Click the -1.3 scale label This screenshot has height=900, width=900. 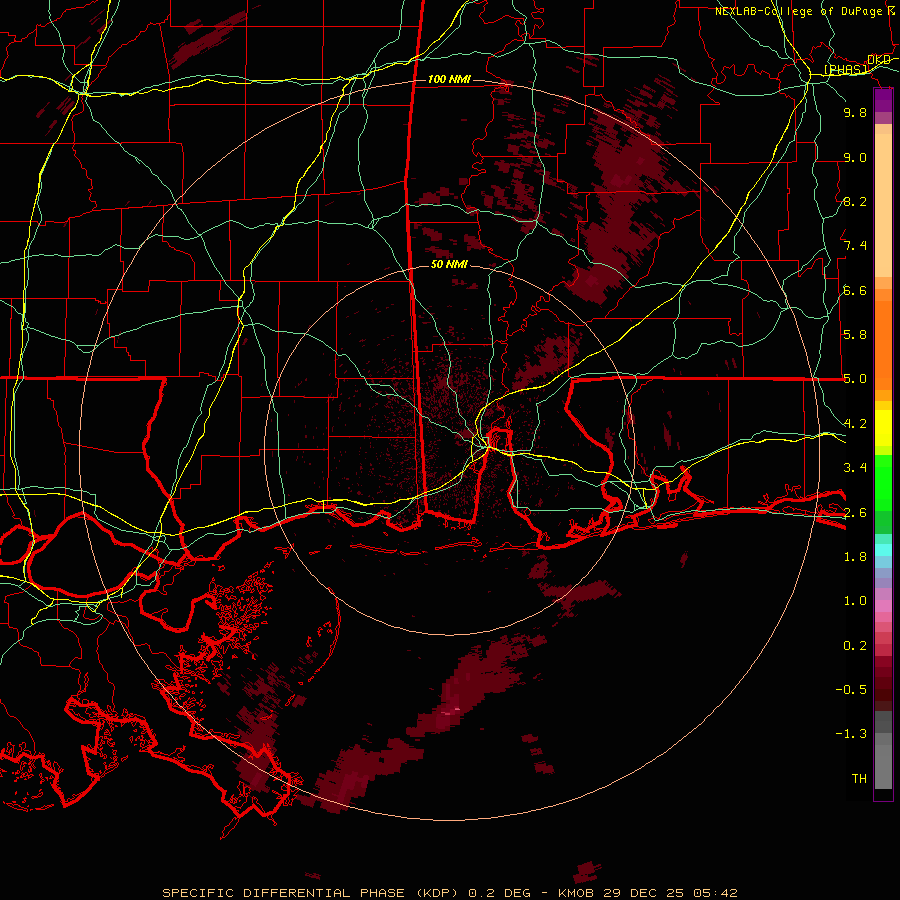[x=851, y=734]
